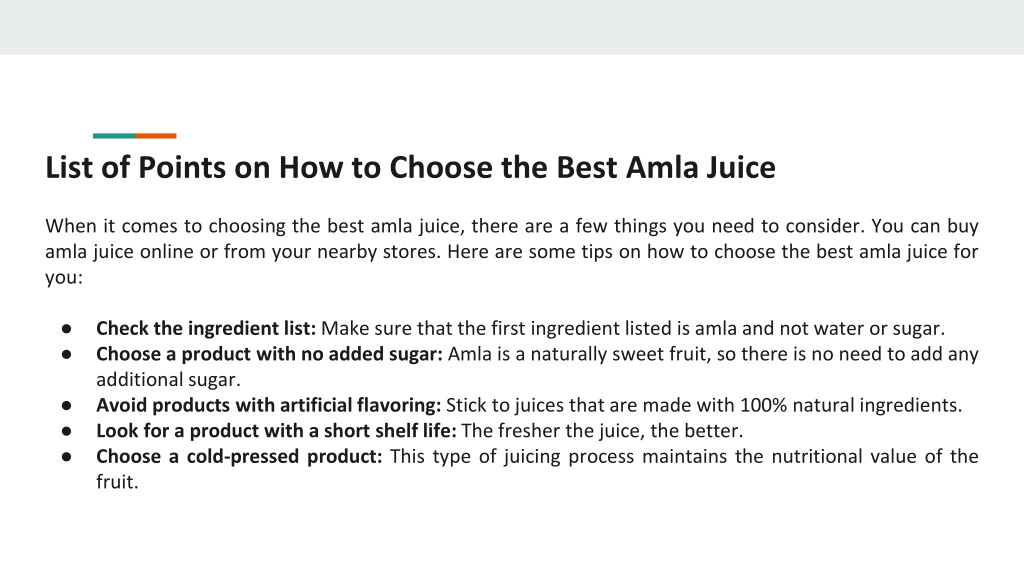Click 'Choose a cold-pressed product:' bold text

tap(239, 456)
